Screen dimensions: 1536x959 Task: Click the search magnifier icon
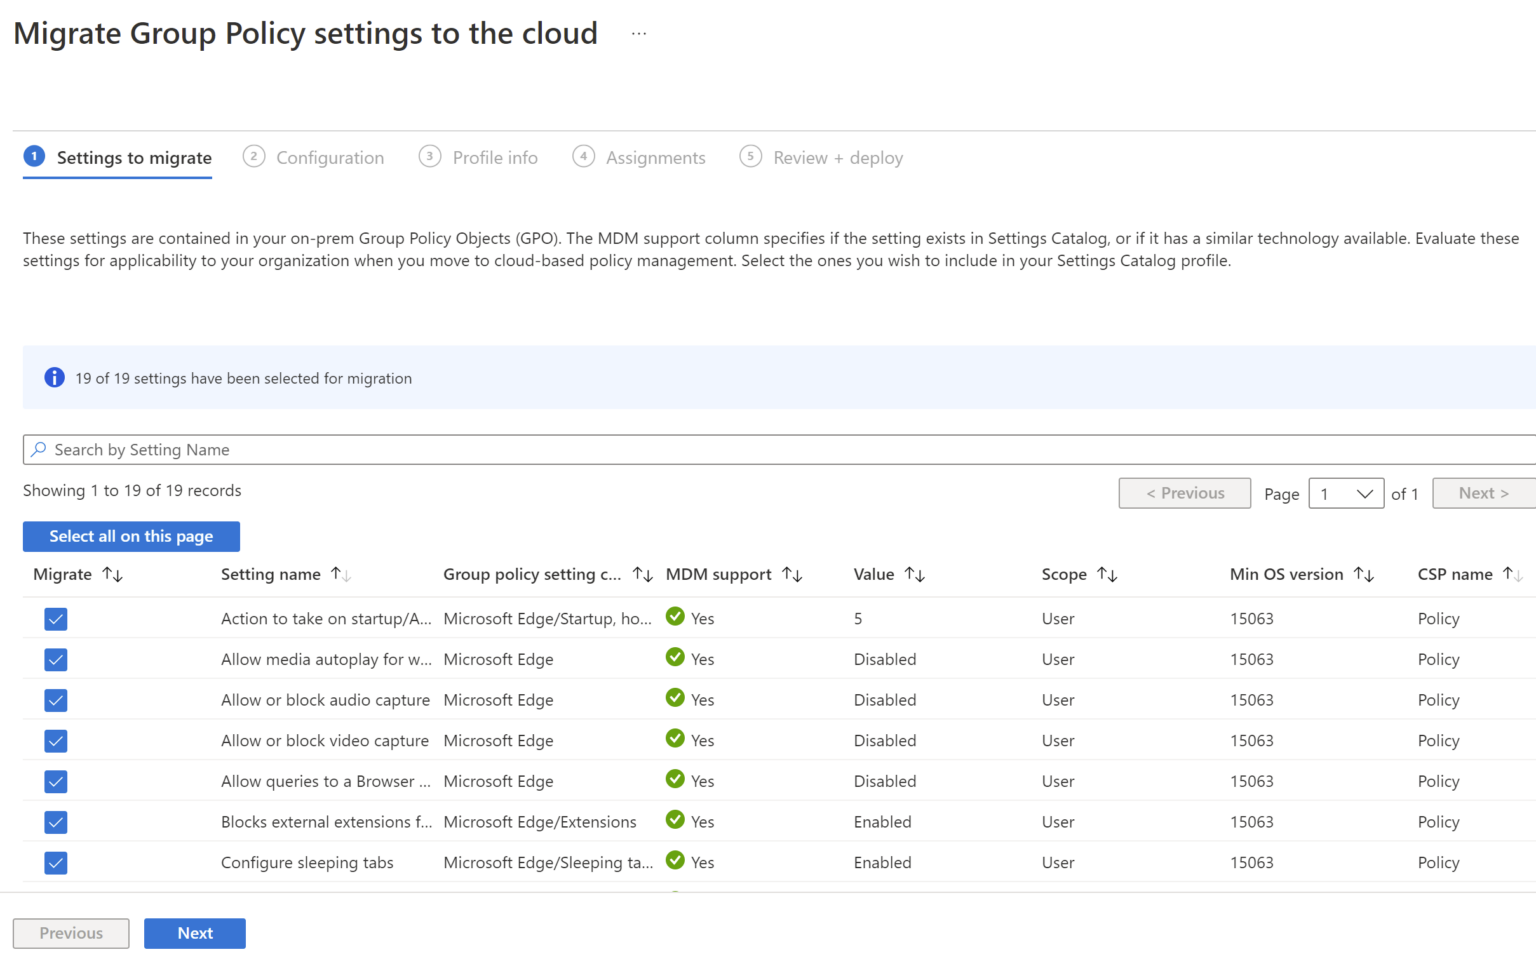pyautogui.click(x=39, y=449)
